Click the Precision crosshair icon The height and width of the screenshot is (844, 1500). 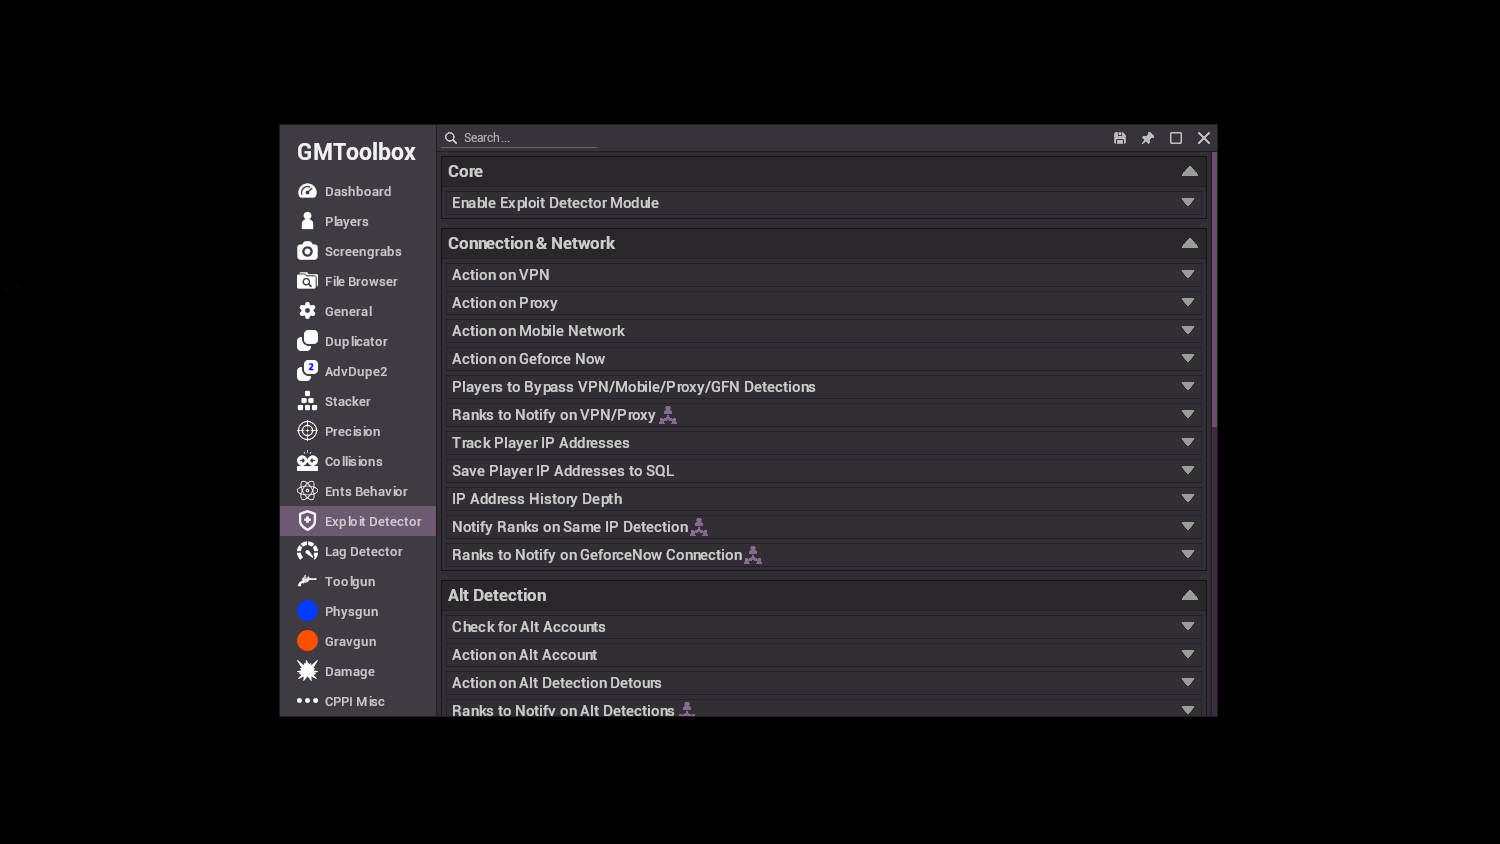point(307,431)
